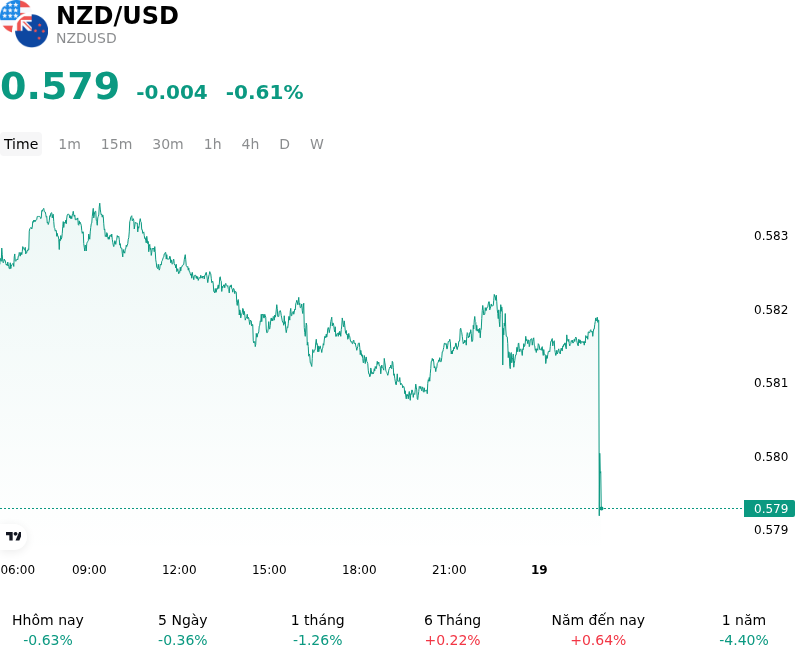The width and height of the screenshot is (800, 660).
Task: Choose the 1 năm range
Action: pyautogui.click(x=743, y=630)
